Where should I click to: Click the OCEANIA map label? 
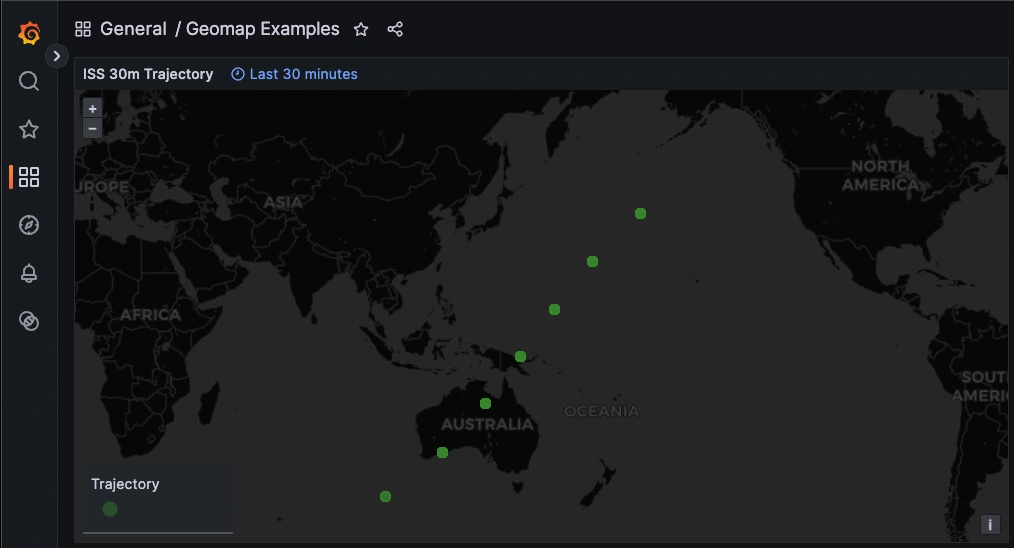point(601,411)
